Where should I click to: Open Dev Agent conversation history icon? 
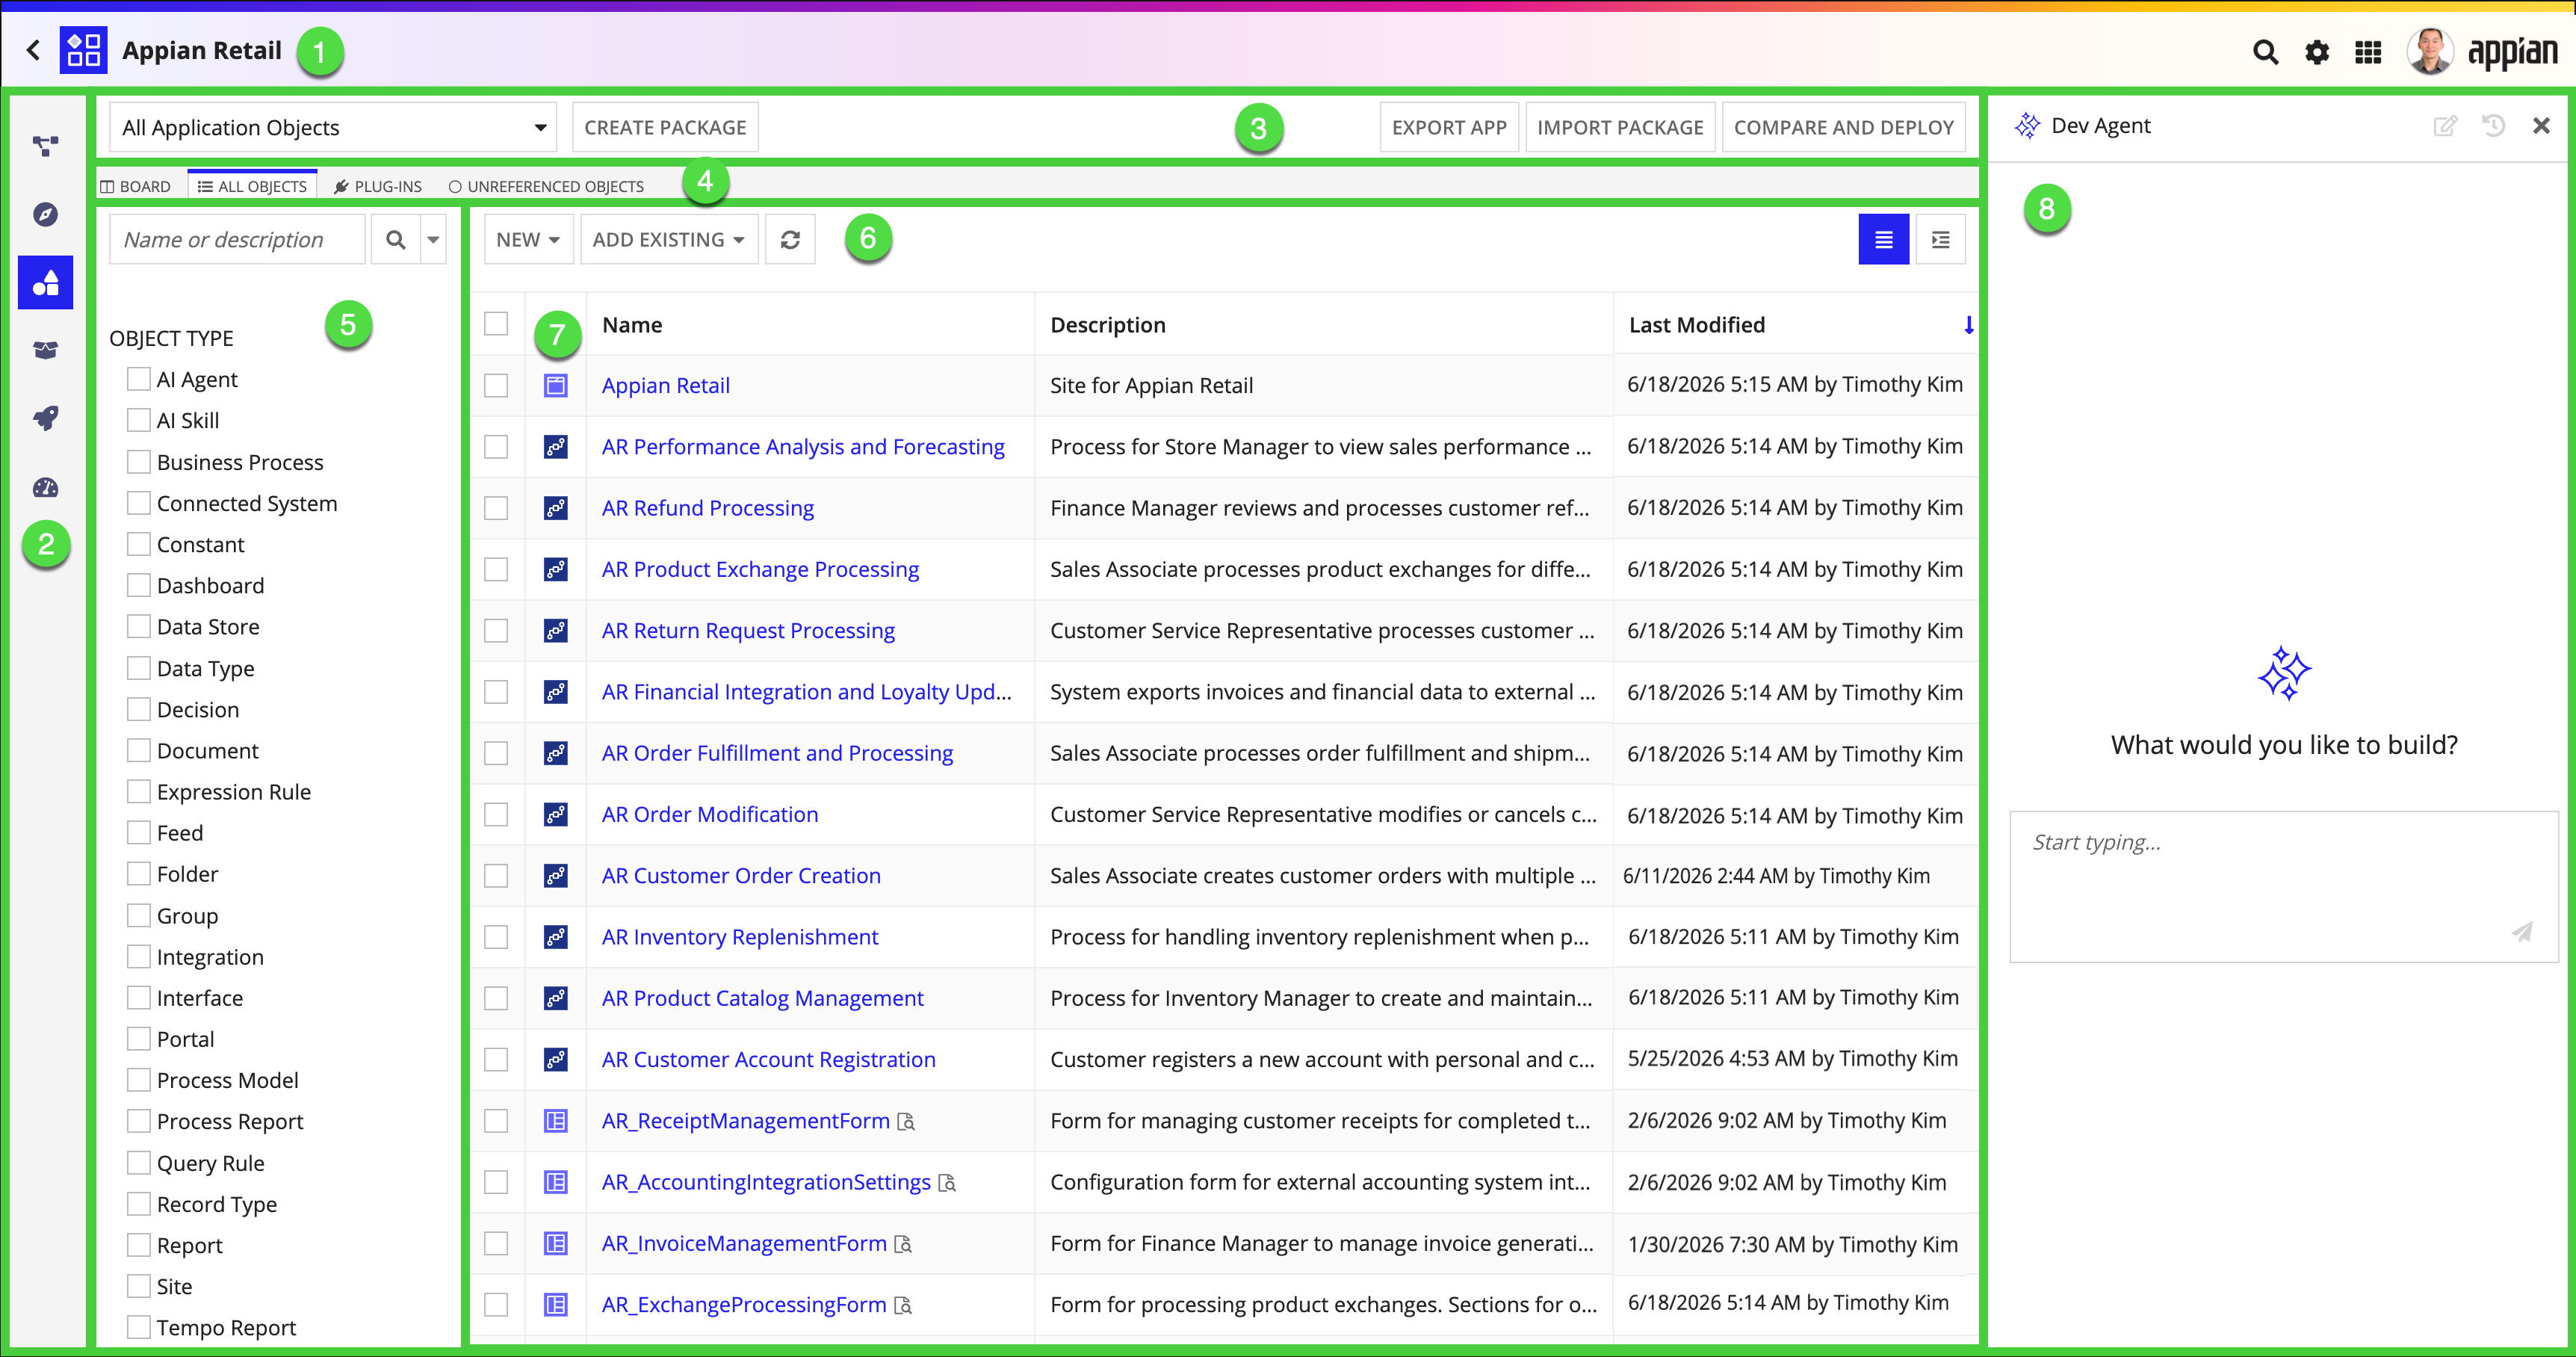(2493, 126)
